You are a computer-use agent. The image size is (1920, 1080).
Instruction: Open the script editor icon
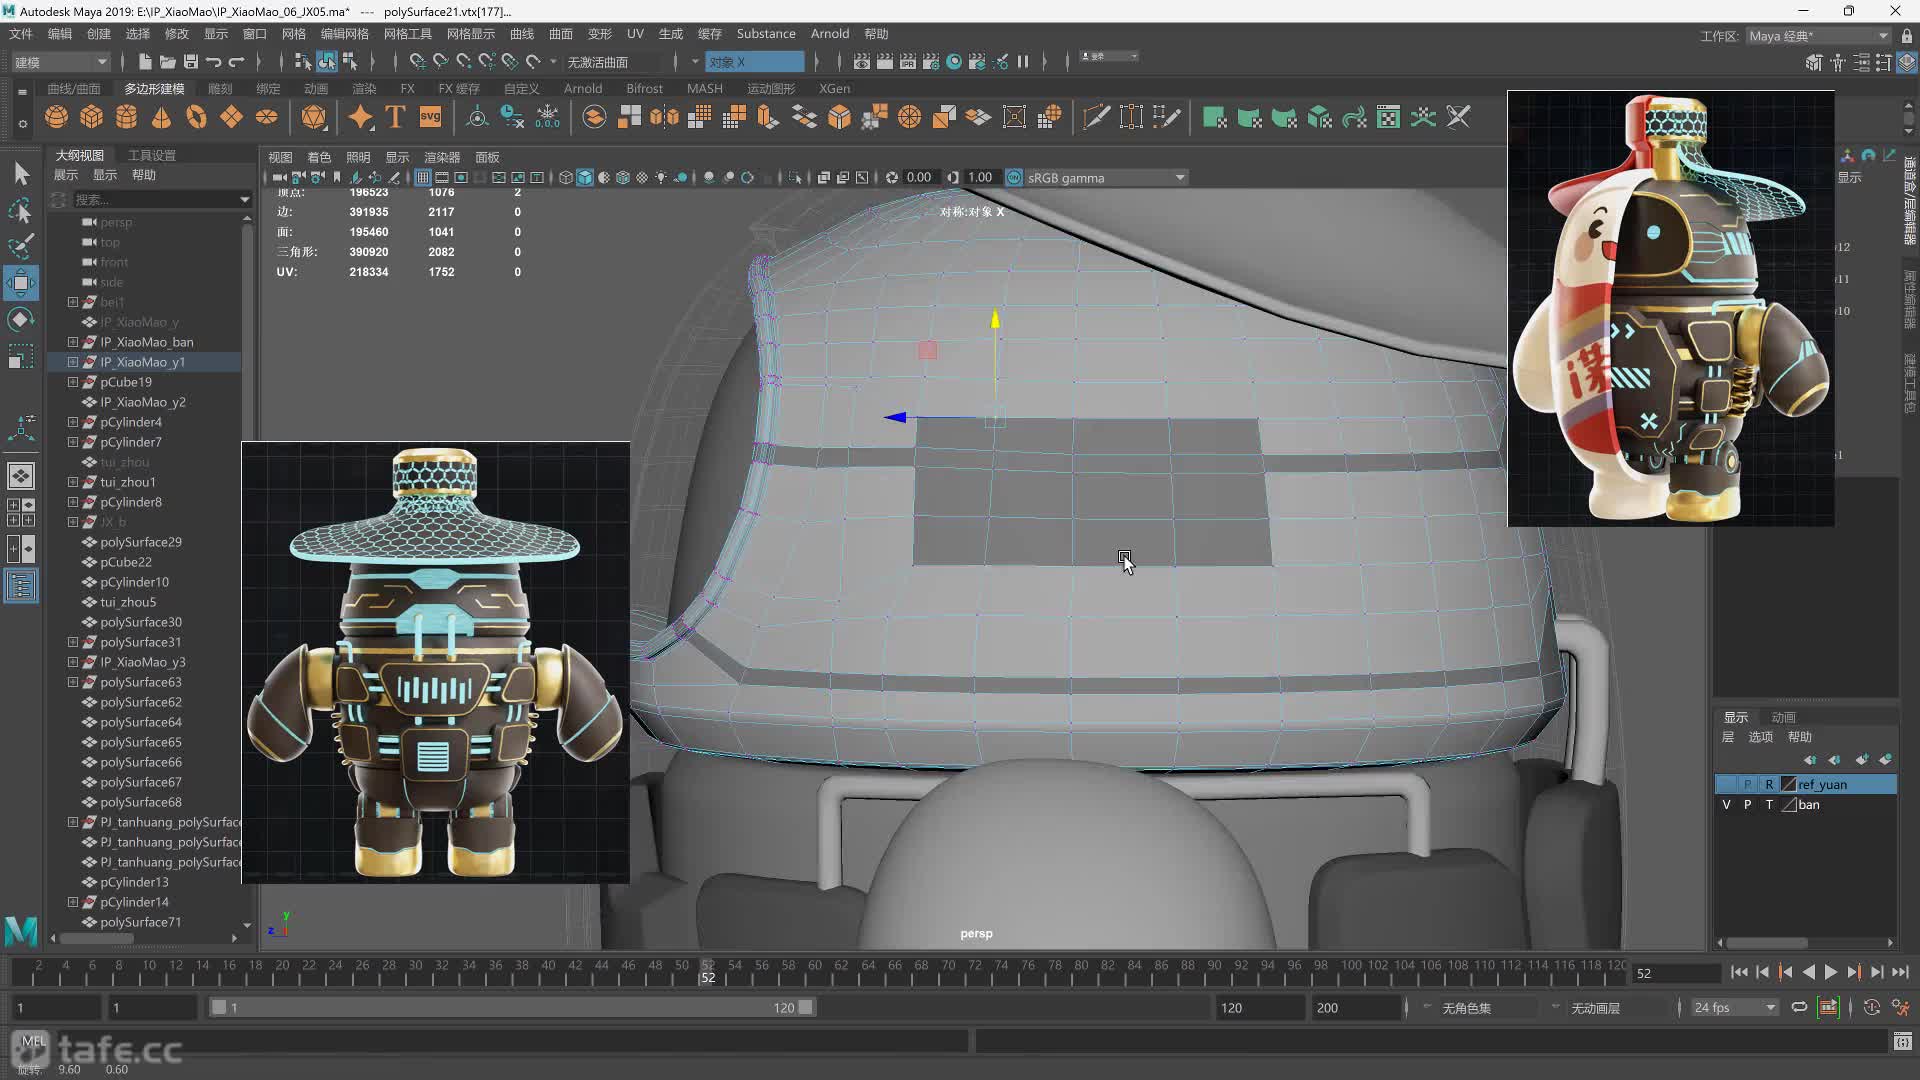coord(1903,1042)
